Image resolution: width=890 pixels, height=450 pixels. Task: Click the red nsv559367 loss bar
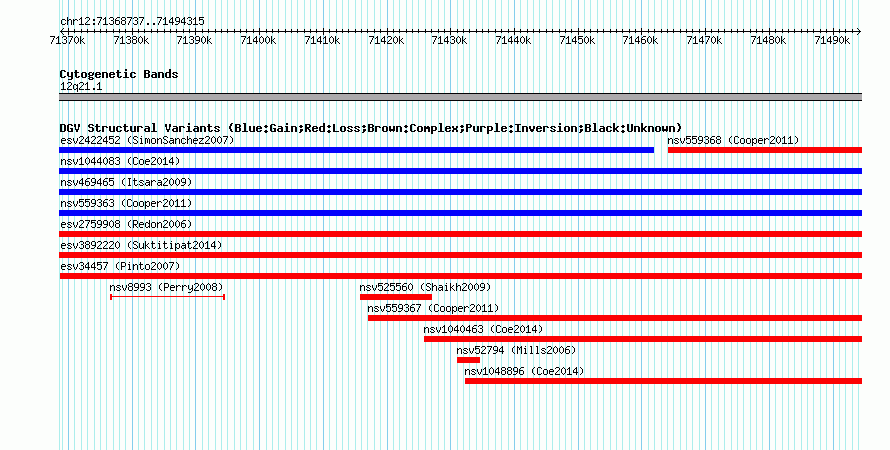pos(615,318)
